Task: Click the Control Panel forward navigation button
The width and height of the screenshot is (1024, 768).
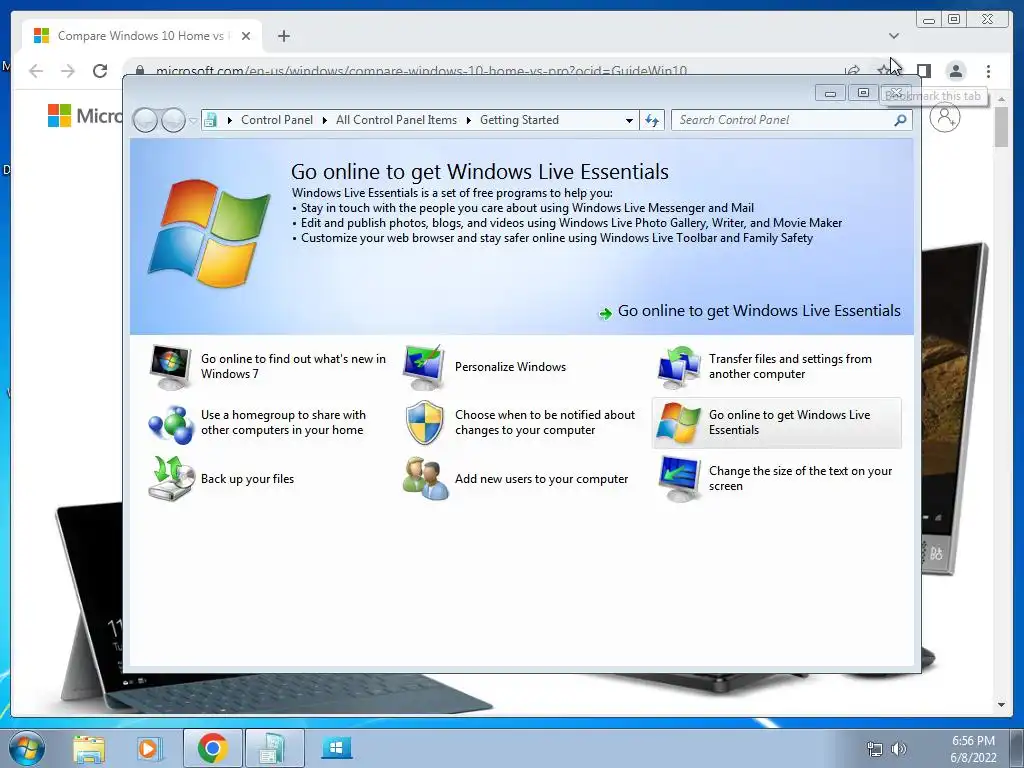Action: coord(173,120)
